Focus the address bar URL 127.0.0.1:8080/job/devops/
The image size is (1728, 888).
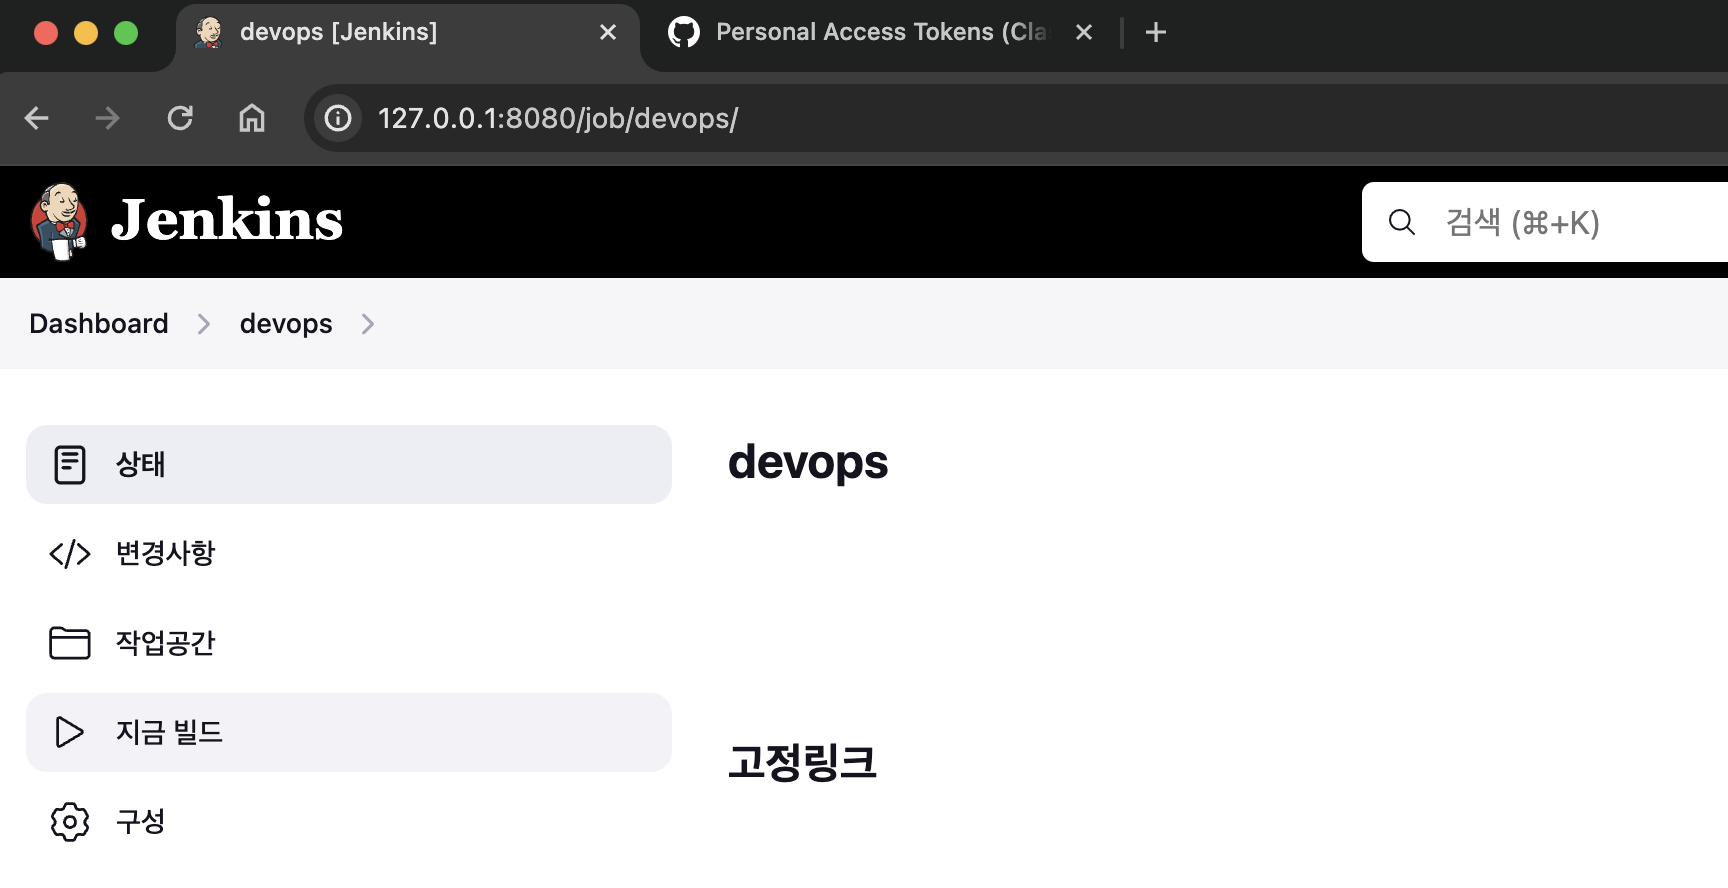point(558,118)
